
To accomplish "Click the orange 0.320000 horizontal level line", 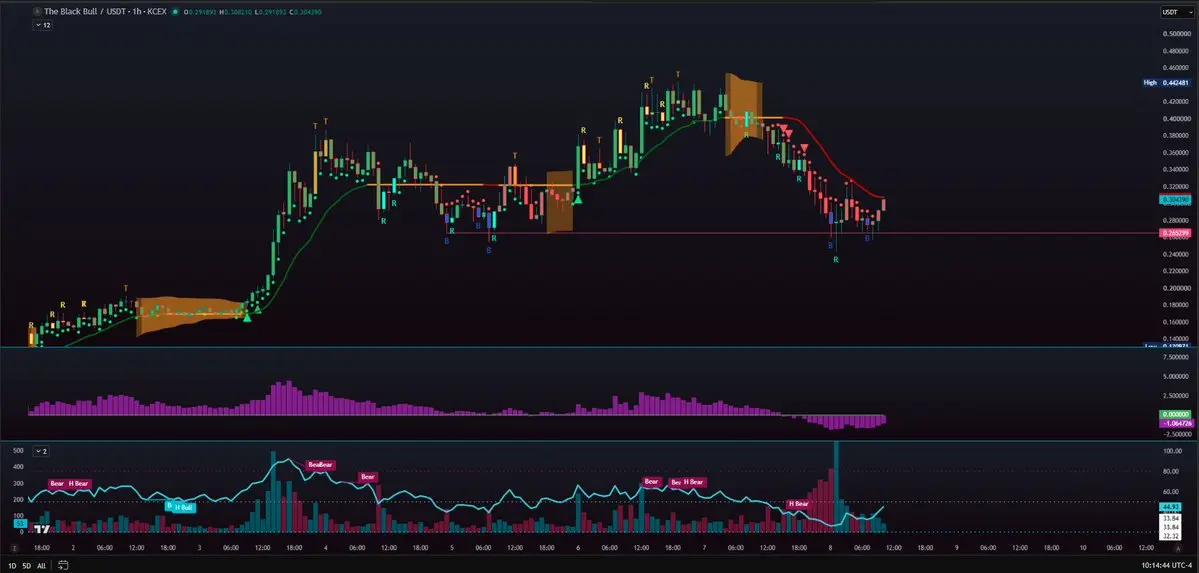I will (x=468, y=184).
